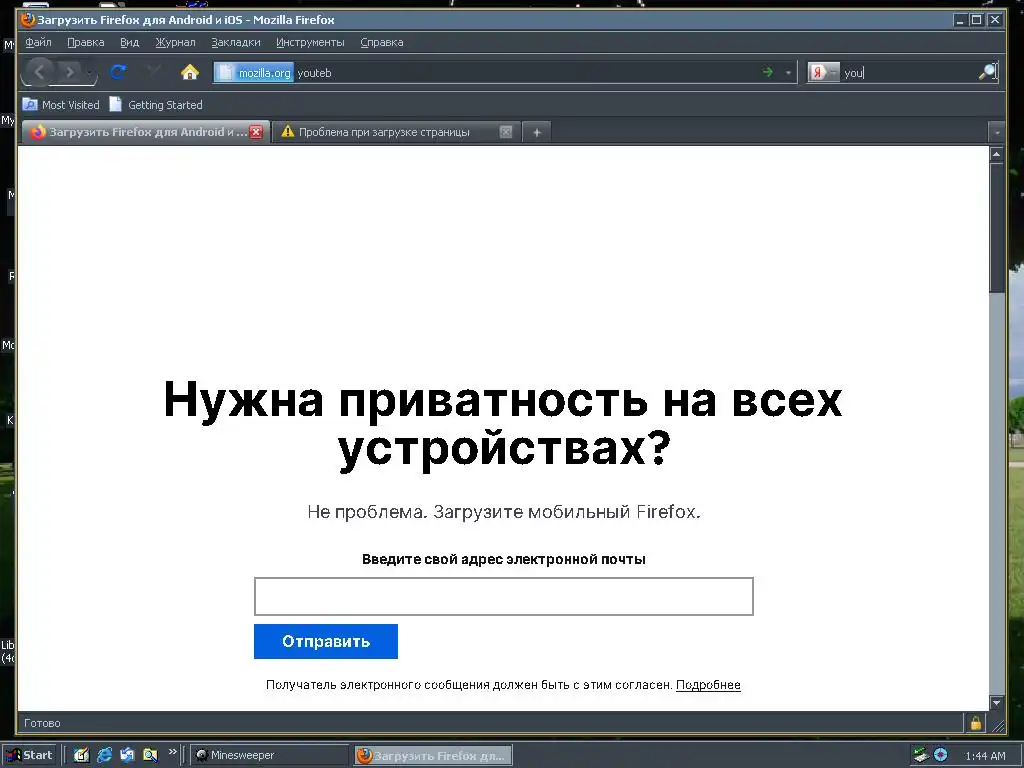
Task: Click the greyed-out Stop loading icon
Action: [154, 72]
